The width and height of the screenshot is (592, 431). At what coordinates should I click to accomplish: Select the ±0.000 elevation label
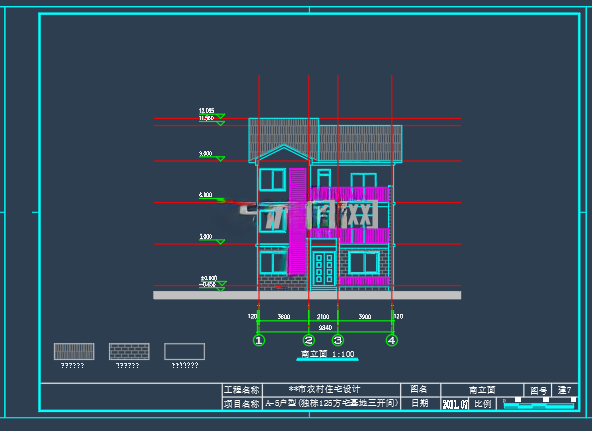pos(209,278)
